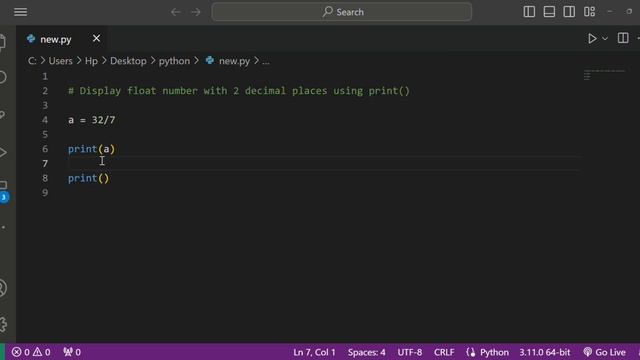This screenshot has width=640, height=360.
Task: Open the Explorer view in activity bar
Action: 2,42
